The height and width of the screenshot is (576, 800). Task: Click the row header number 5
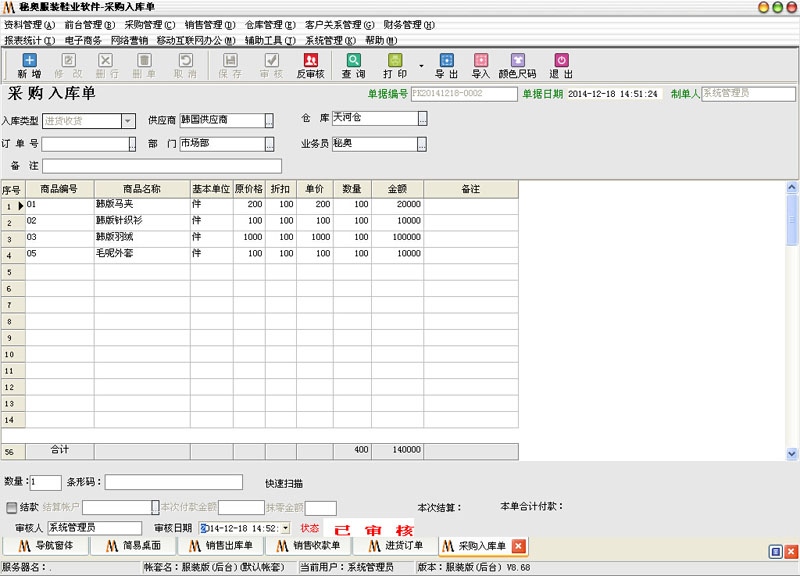point(13,272)
